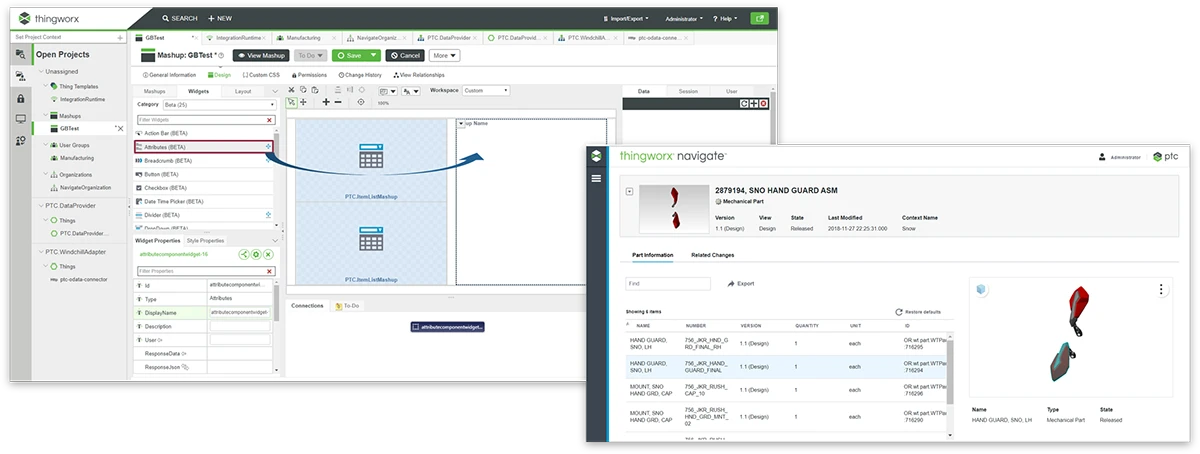Open the widget Category dropdown
This screenshot has width=1200, height=454.
(x=219, y=104)
